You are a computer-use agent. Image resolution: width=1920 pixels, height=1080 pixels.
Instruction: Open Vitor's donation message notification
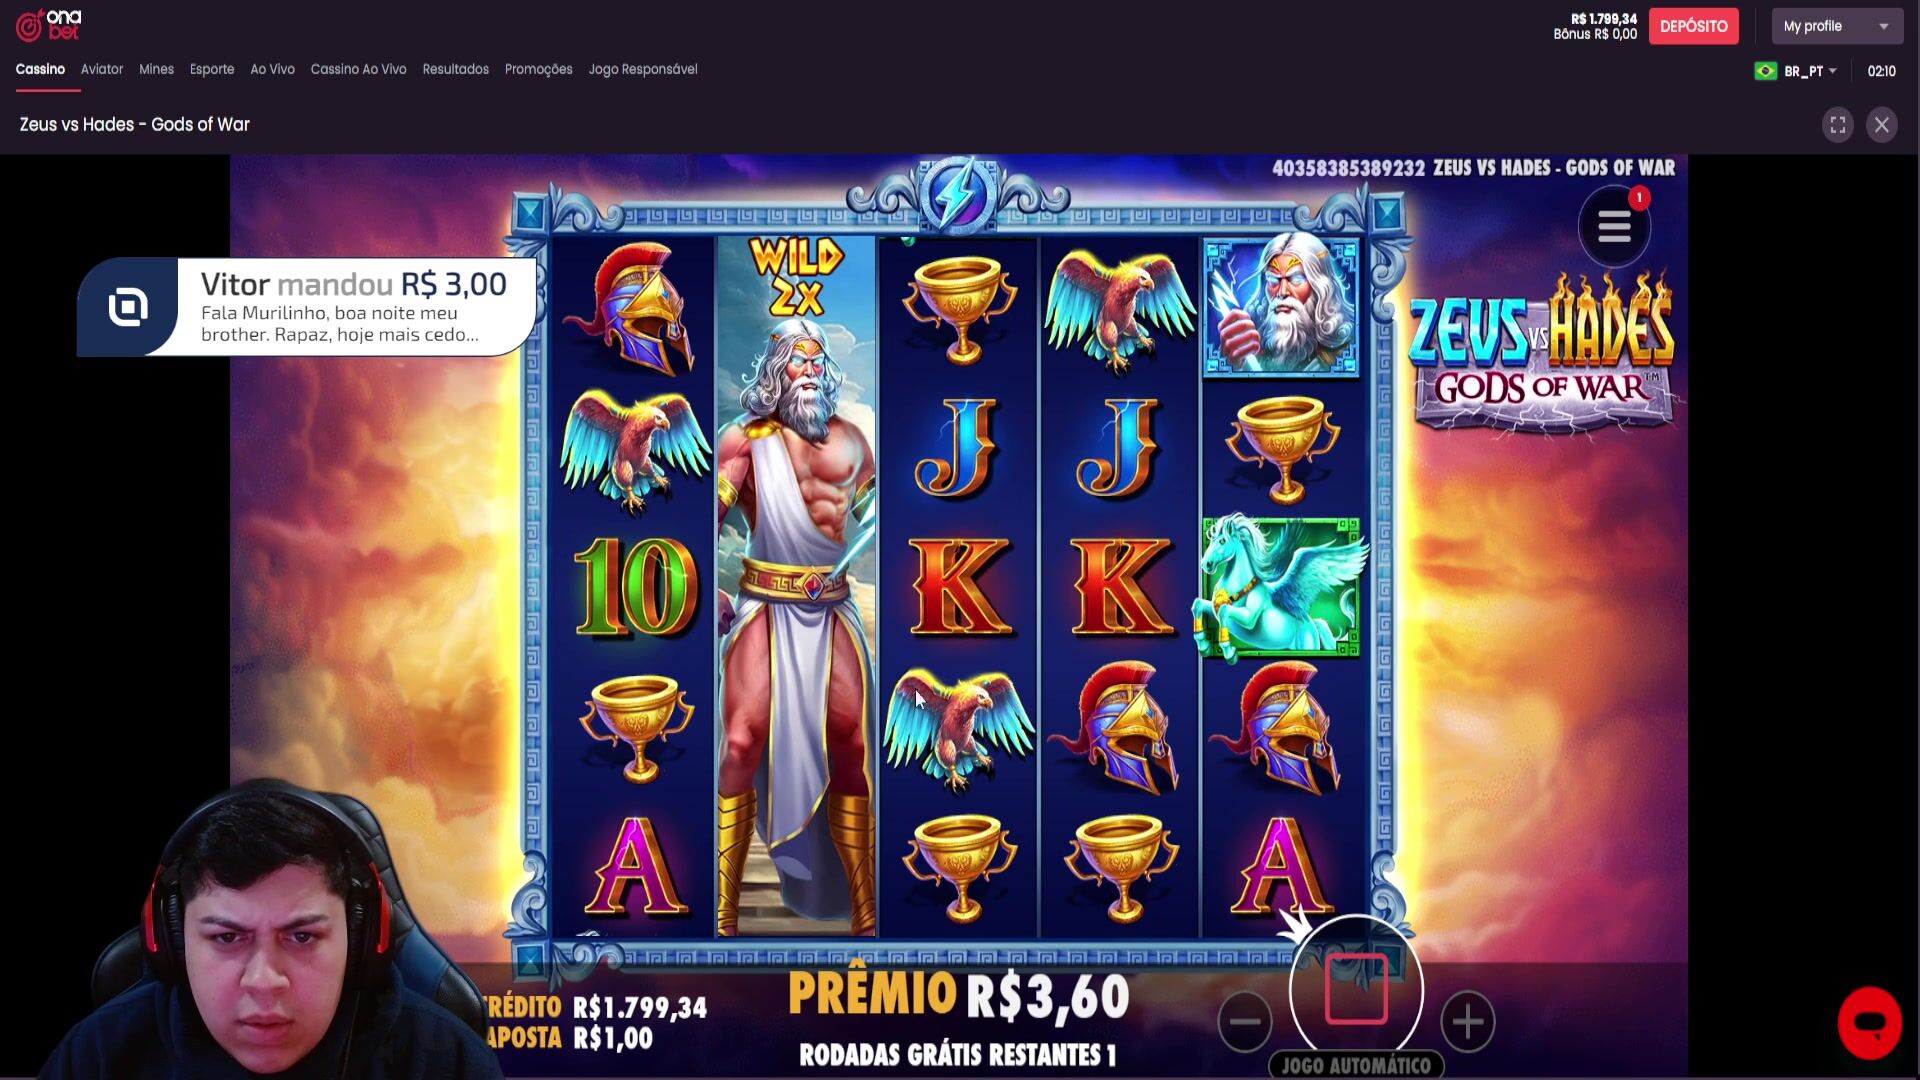coord(307,307)
